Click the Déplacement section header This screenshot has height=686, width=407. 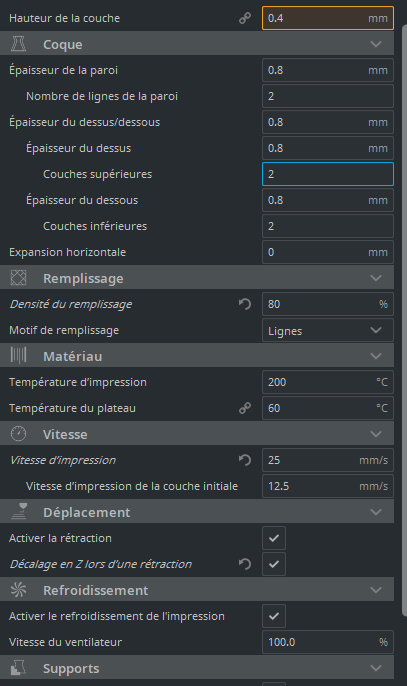pos(197,512)
